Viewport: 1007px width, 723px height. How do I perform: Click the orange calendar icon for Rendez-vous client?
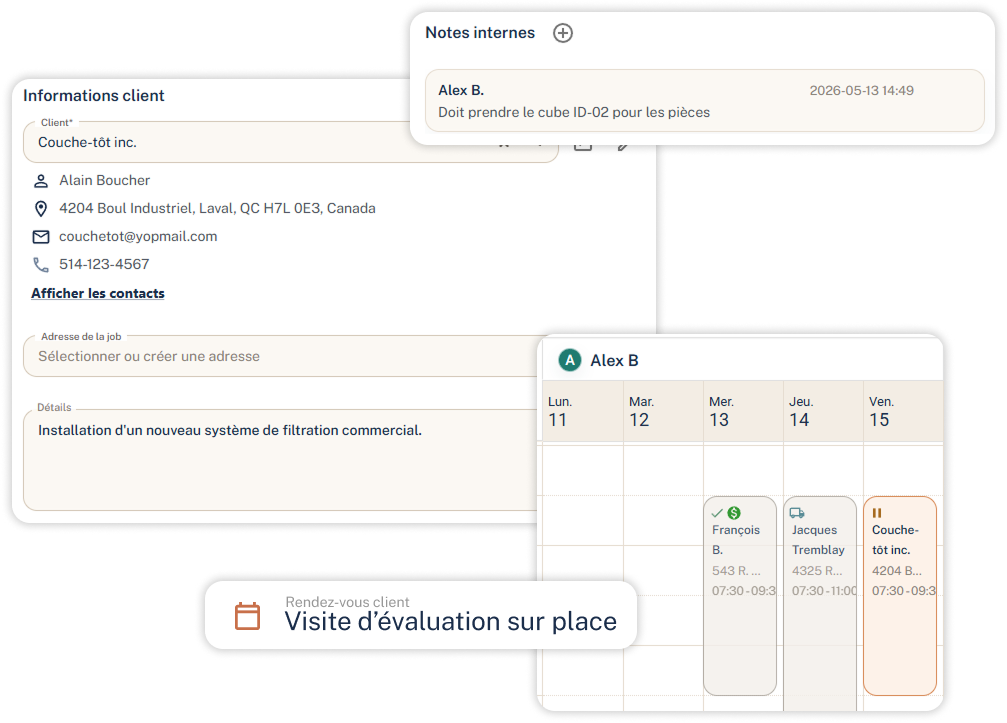click(x=247, y=616)
